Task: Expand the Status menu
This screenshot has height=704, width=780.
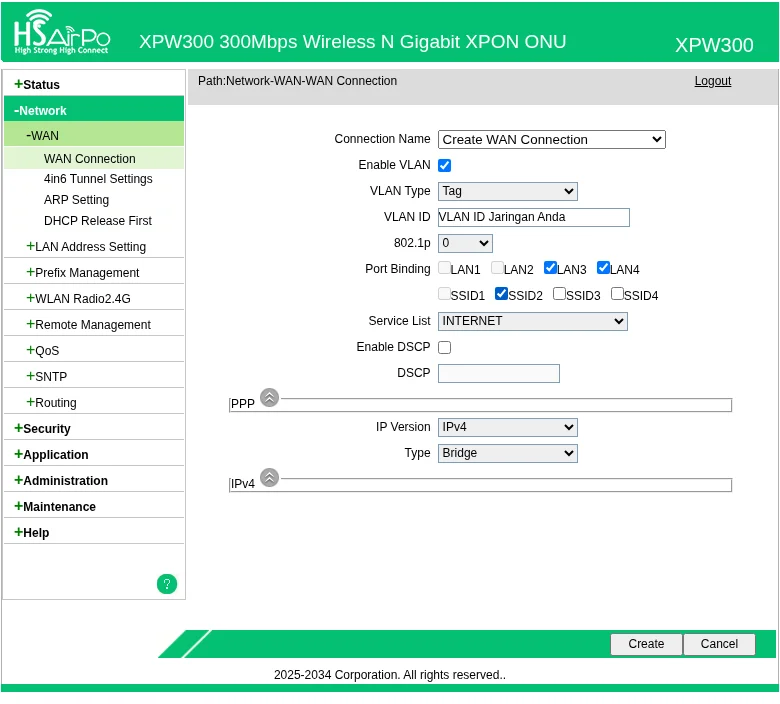Action: click(x=94, y=85)
